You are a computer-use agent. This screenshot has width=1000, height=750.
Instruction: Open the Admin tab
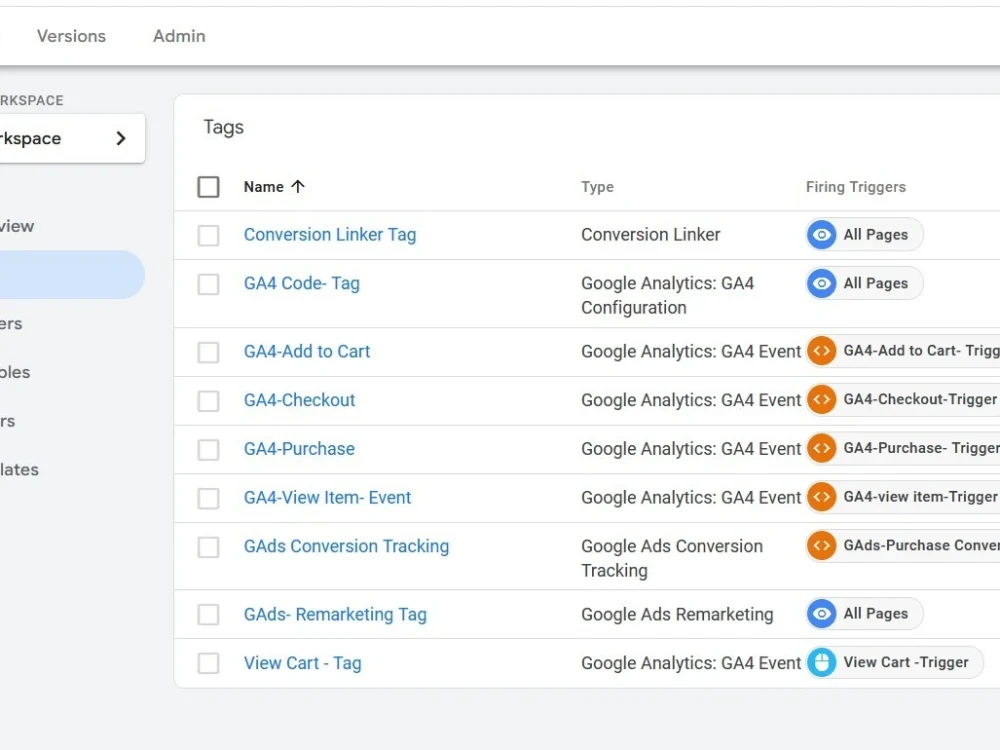tap(179, 36)
